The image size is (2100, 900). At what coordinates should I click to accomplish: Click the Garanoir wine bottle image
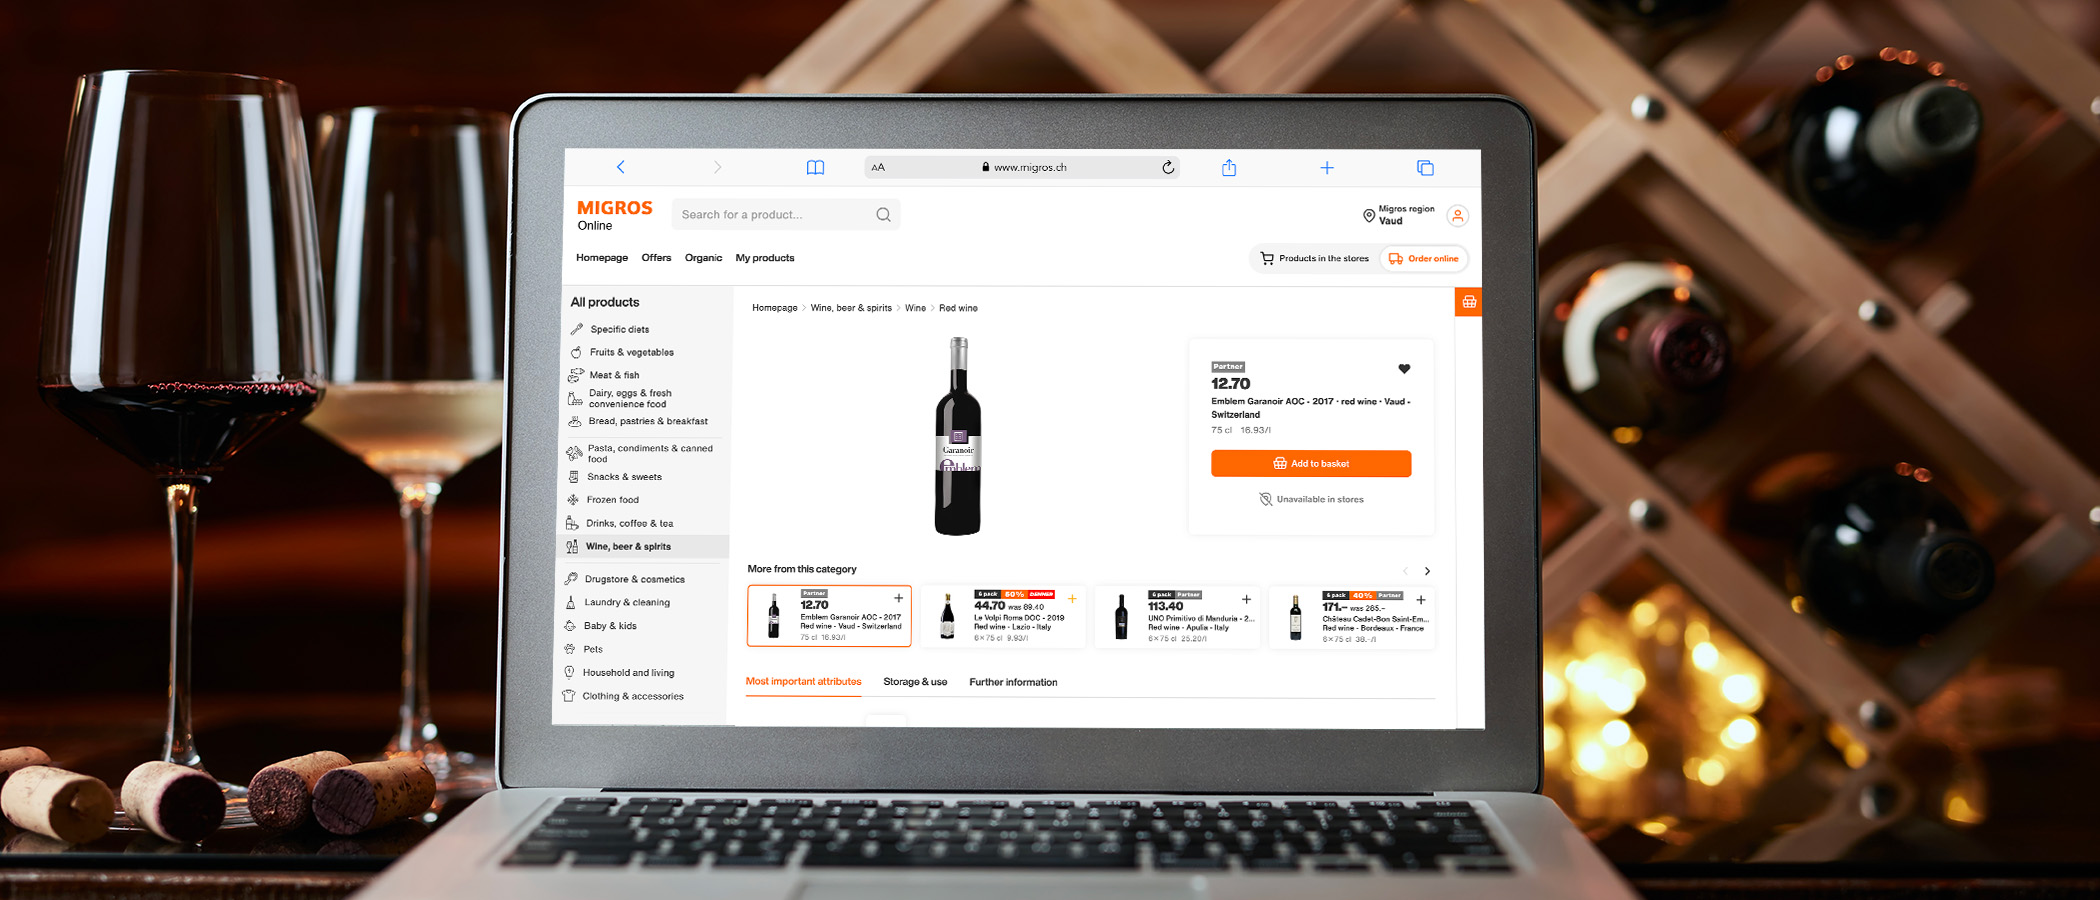tap(958, 436)
